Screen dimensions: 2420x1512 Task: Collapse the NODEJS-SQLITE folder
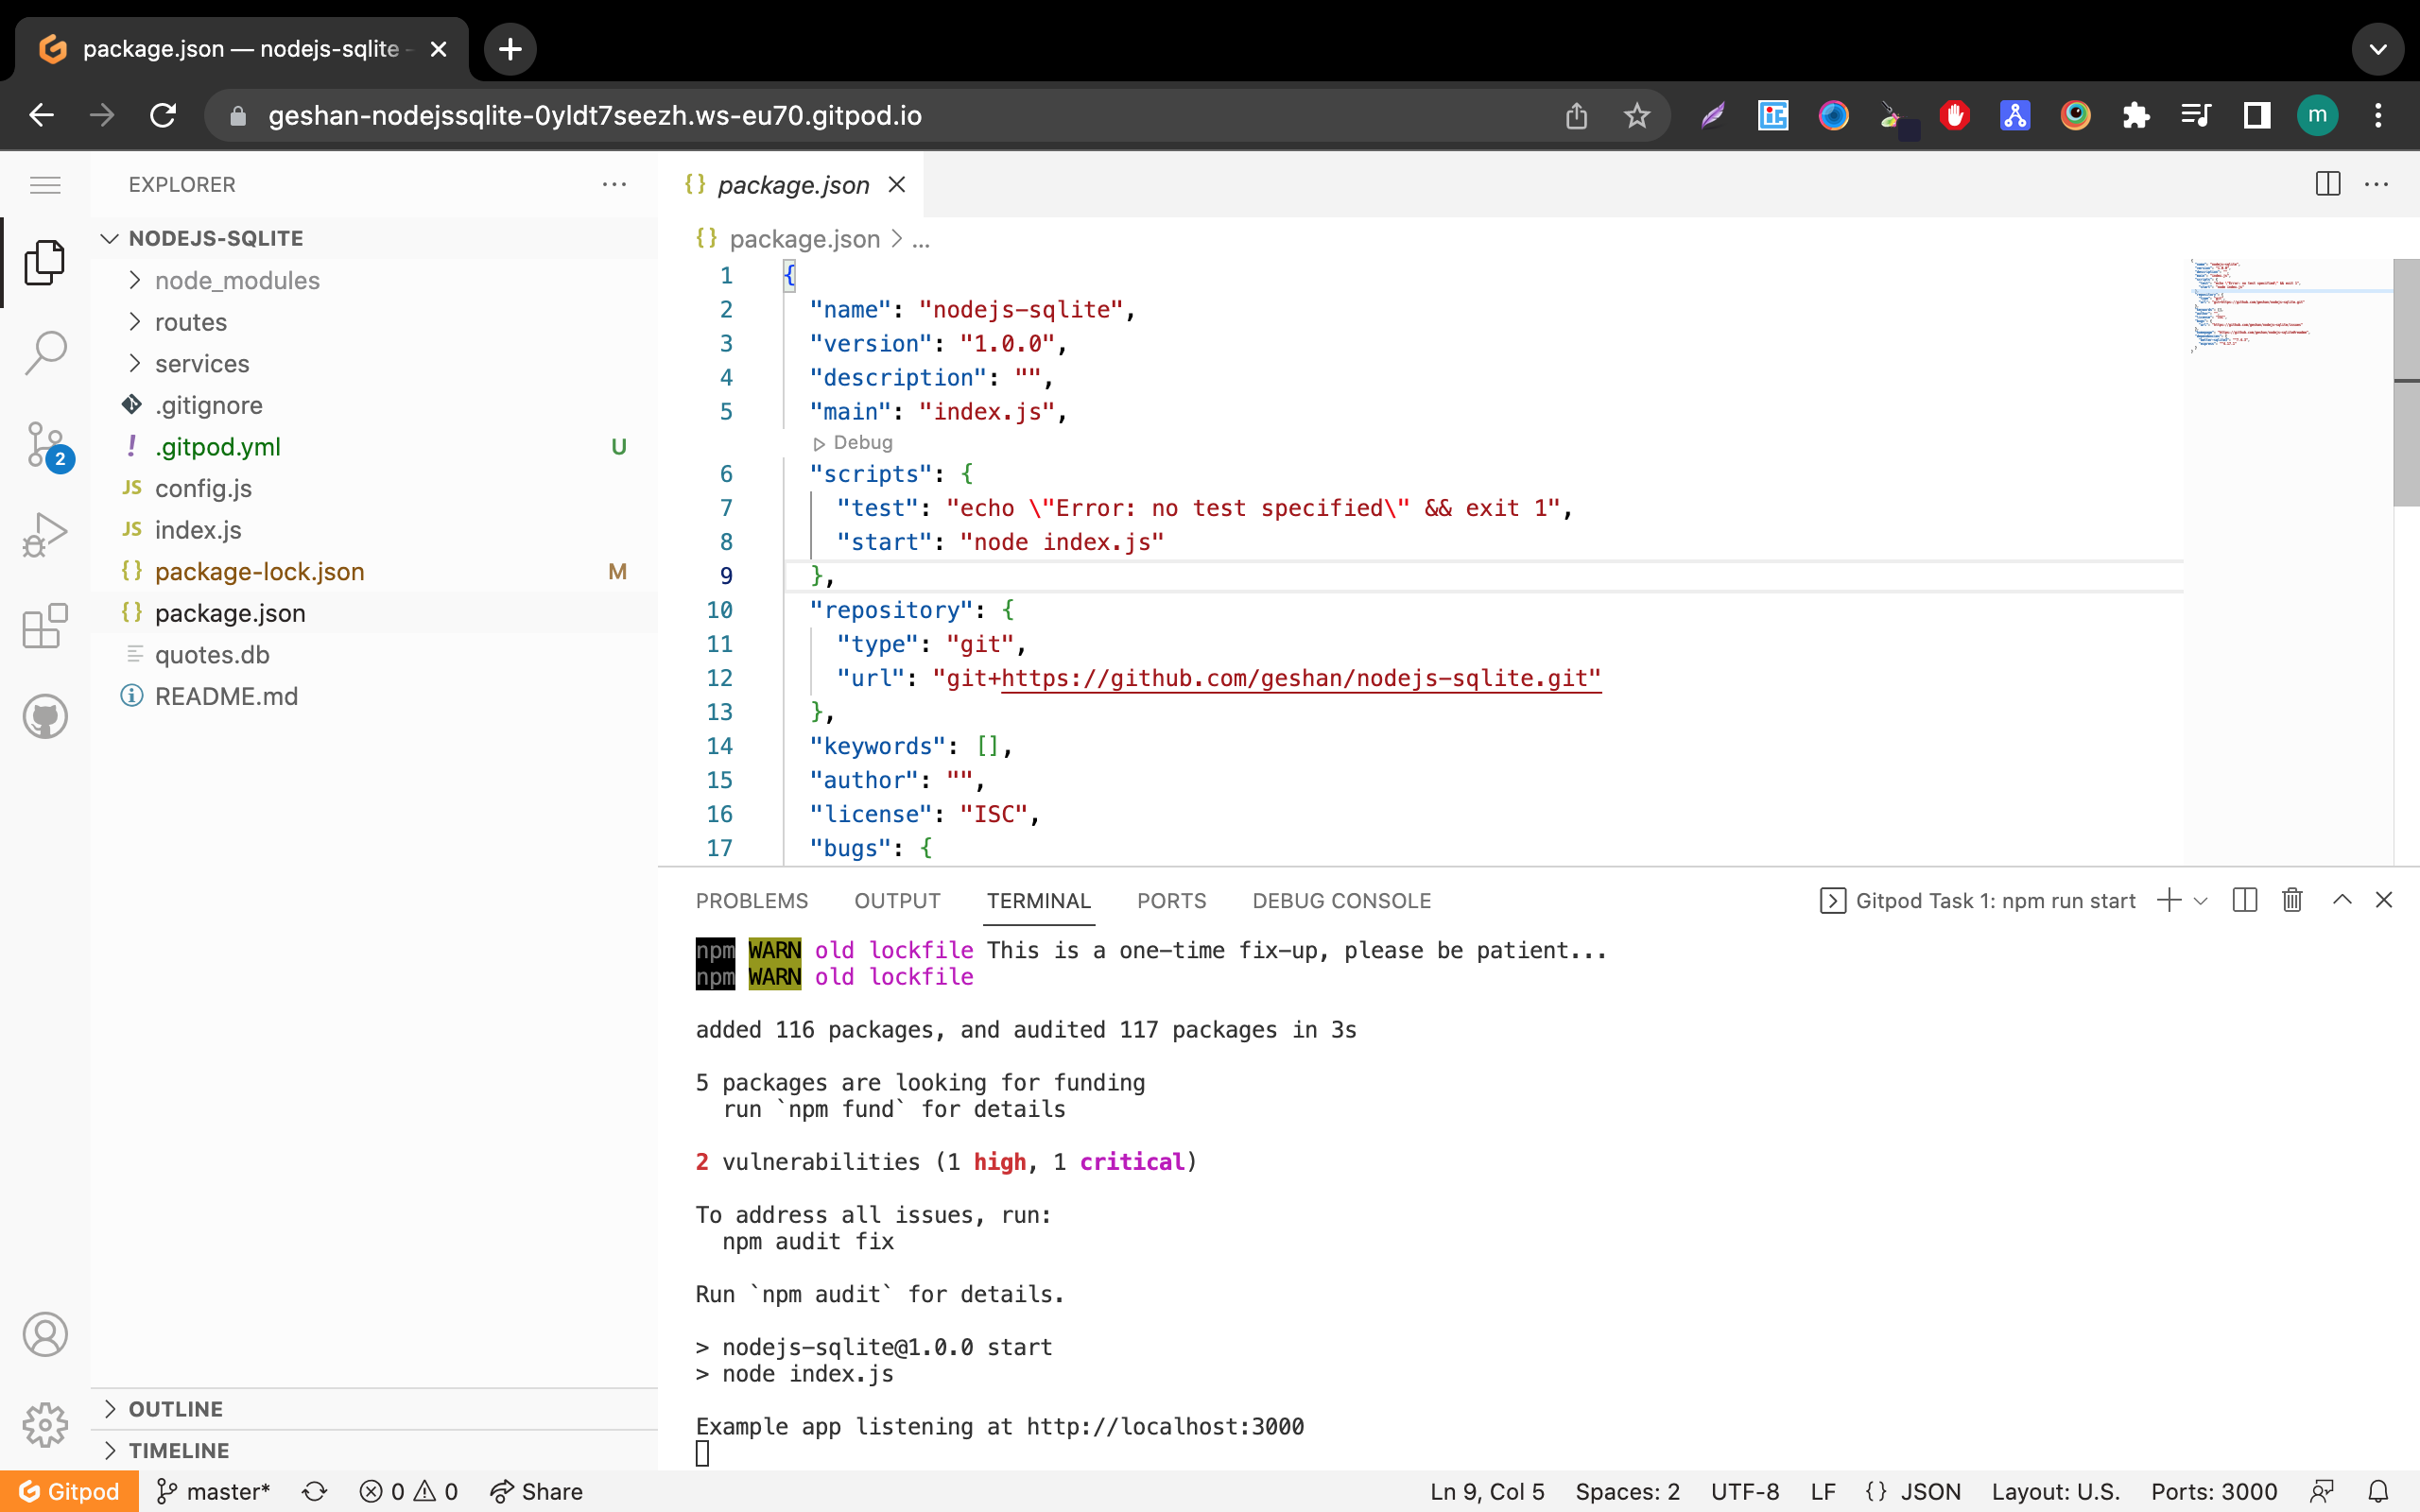tap(110, 238)
